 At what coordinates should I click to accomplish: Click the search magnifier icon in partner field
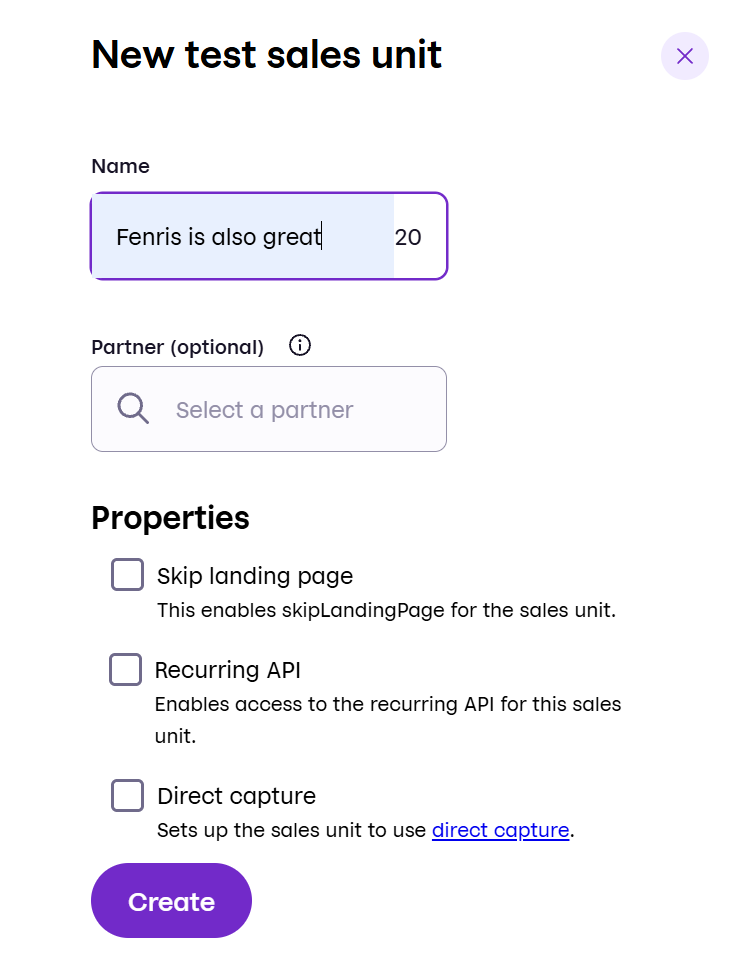click(131, 409)
